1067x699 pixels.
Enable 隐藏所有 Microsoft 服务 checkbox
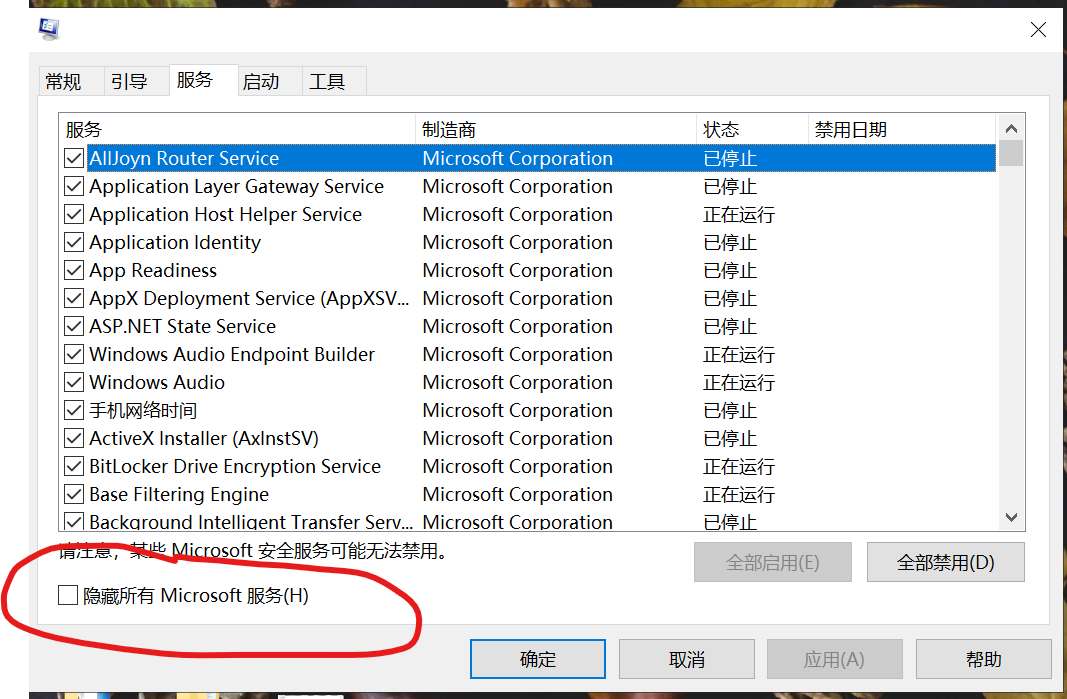click(x=67, y=595)
